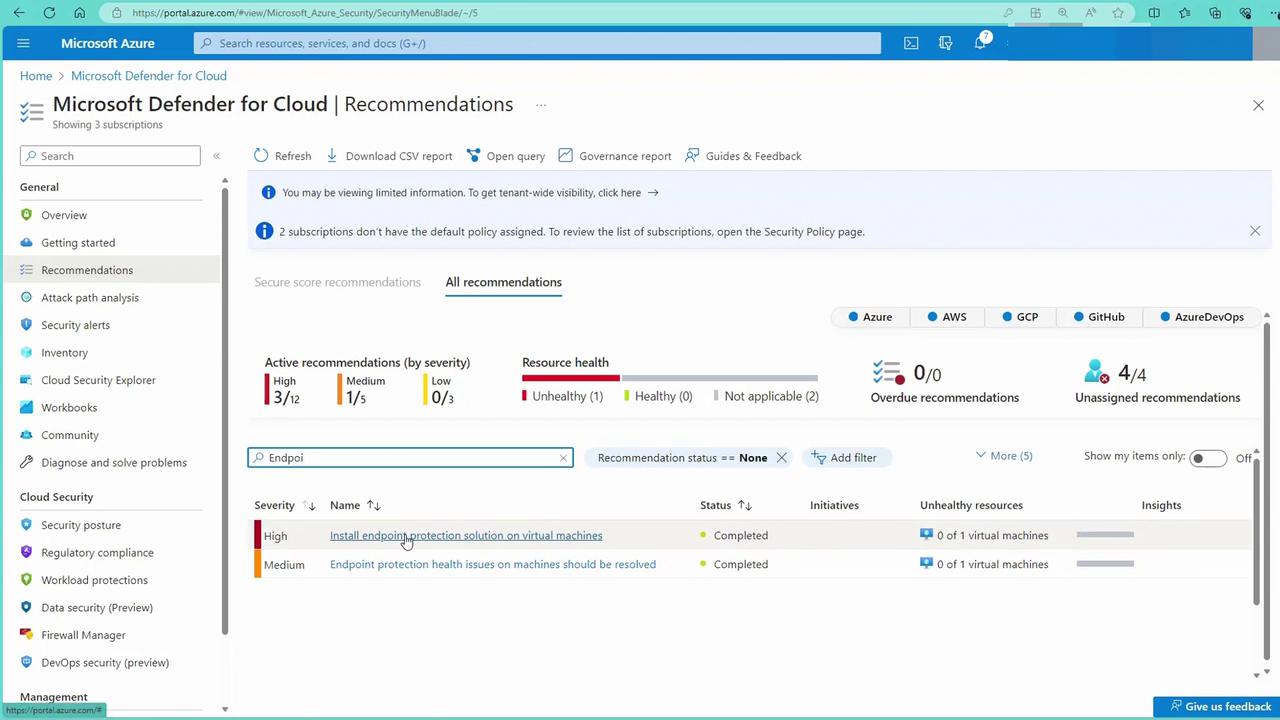Toggle the AWS environment filter
Screen dimensions: 1280x720
pos(946,317)
